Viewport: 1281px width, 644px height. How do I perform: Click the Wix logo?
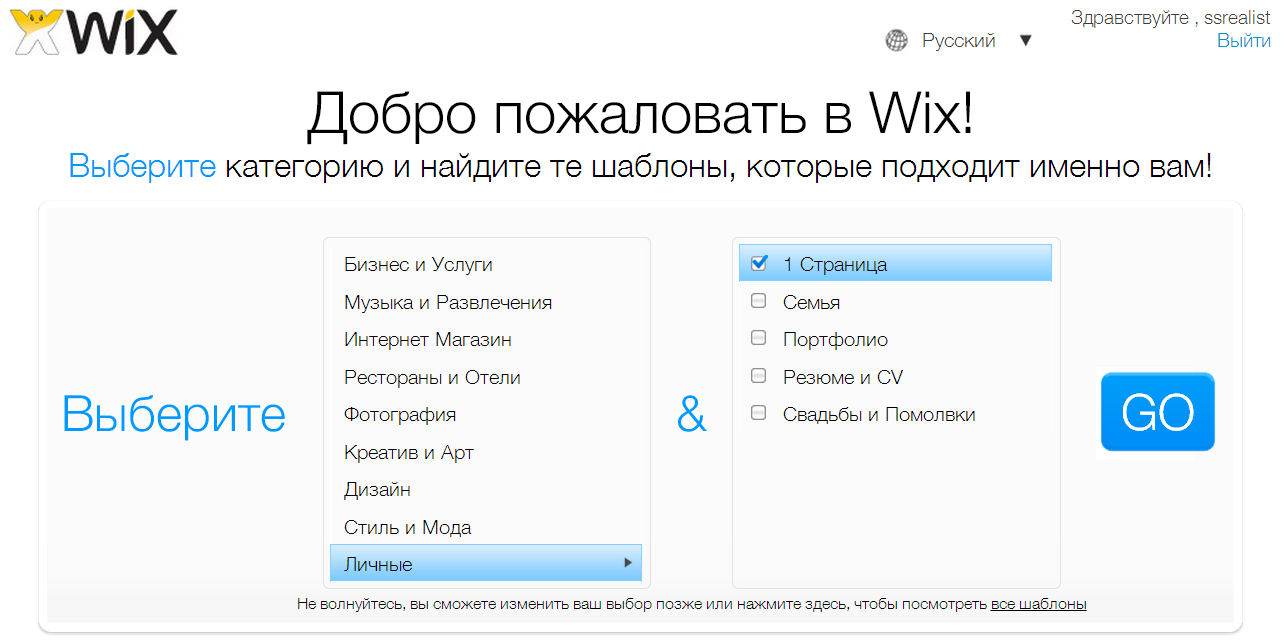pyautogui.click(x=94, y=31)
